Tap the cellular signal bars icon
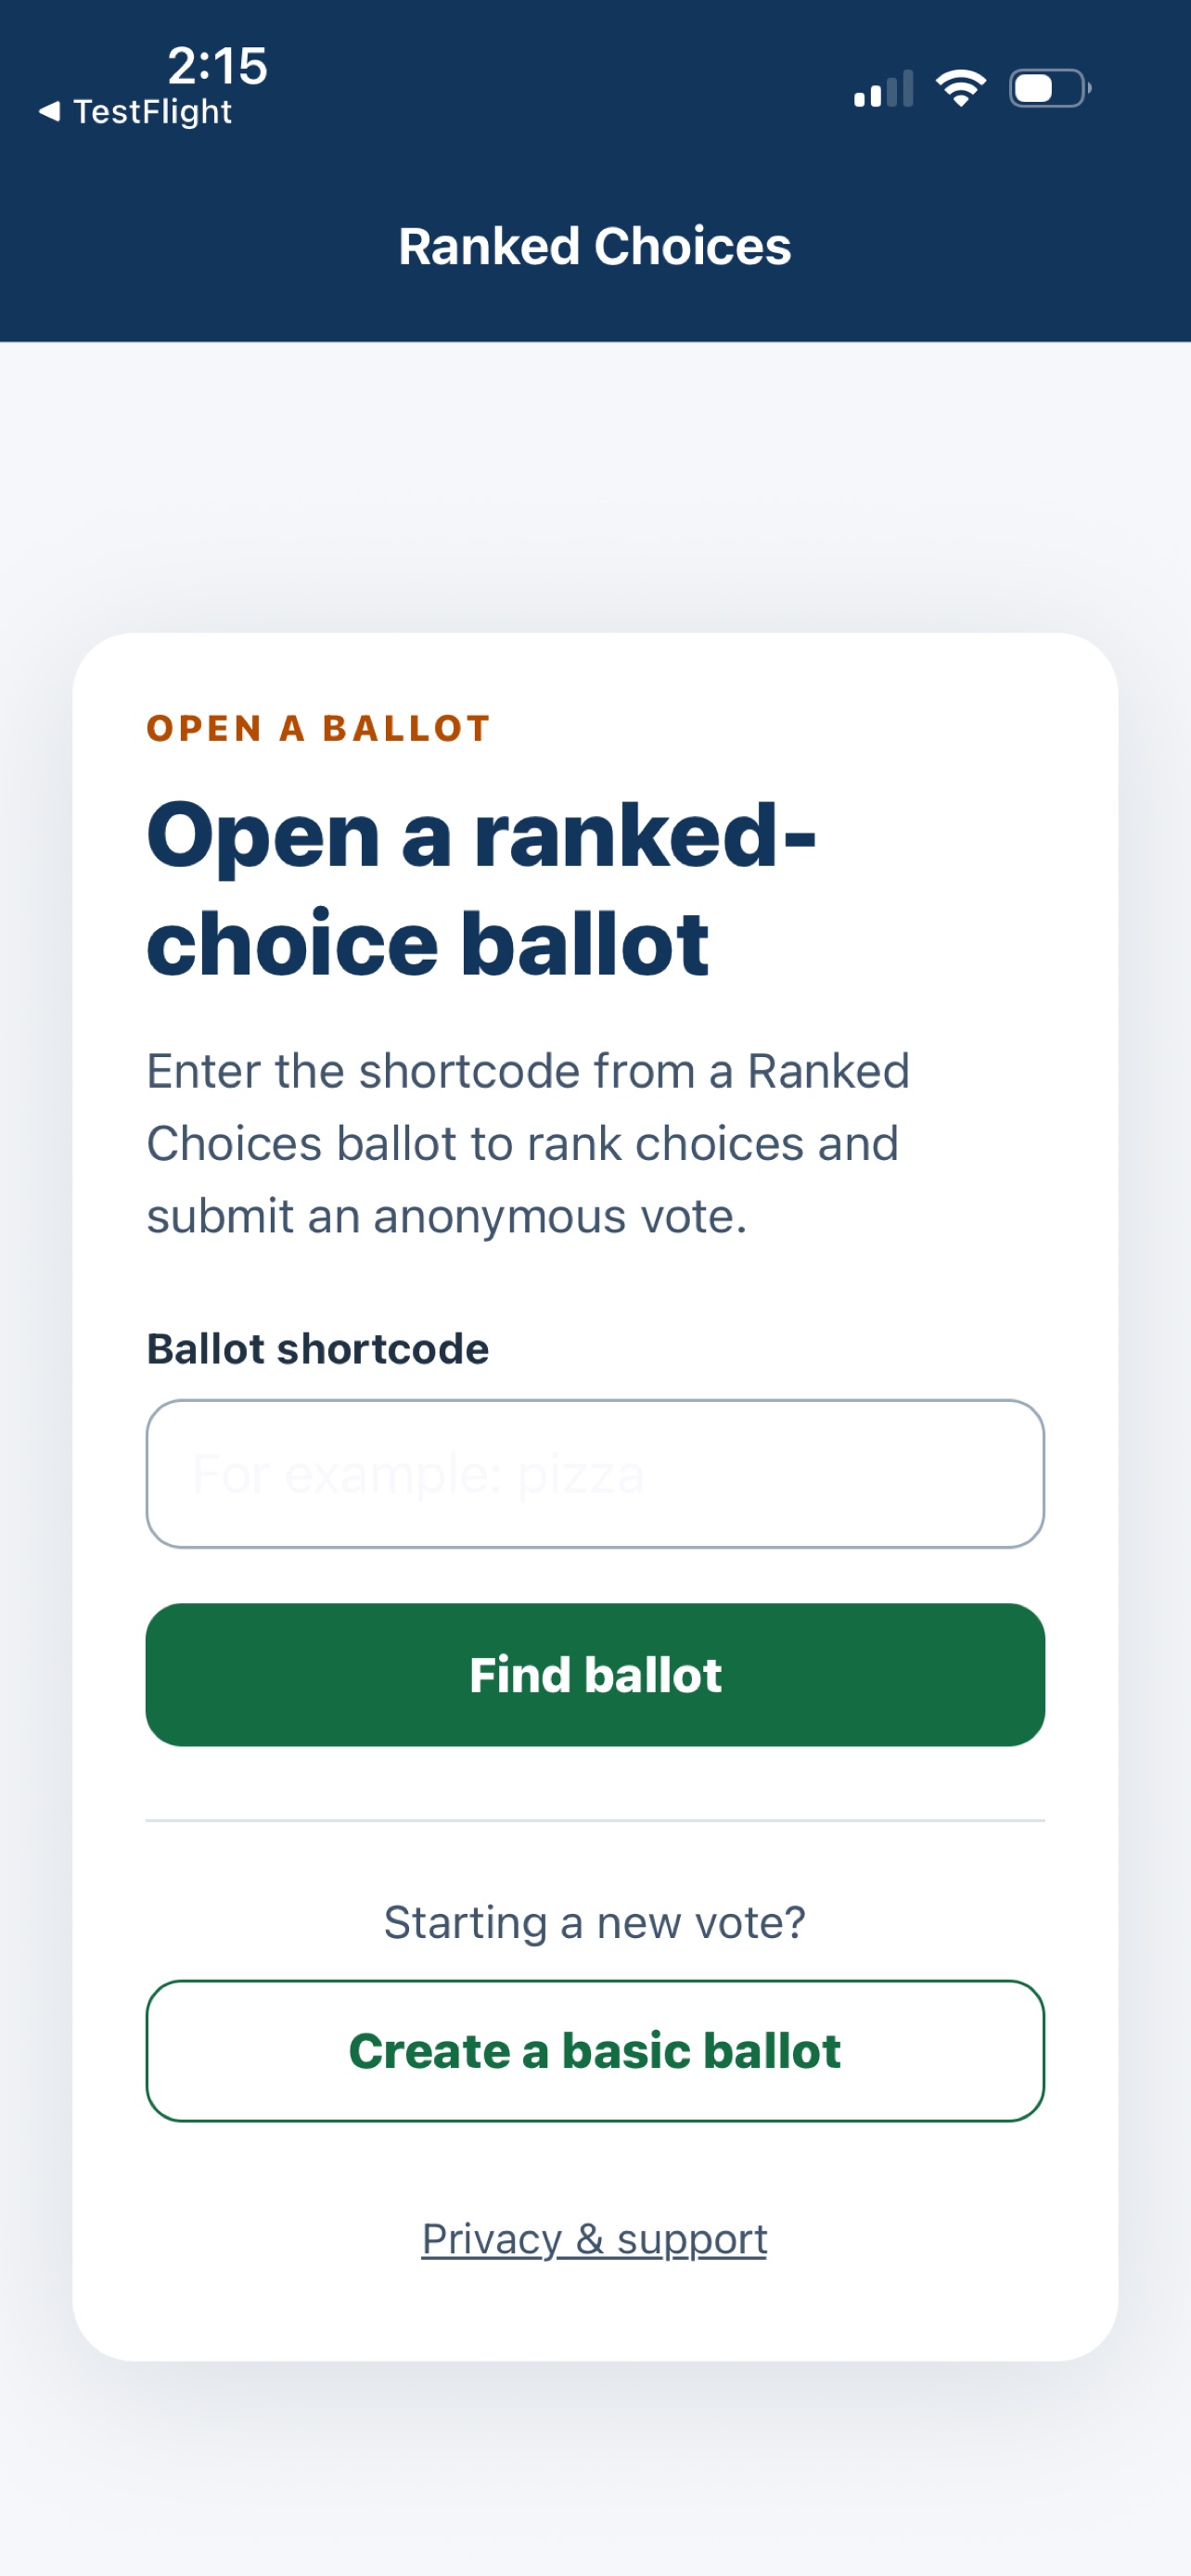This screenshot has height=2576, width=1191. pos(883,88)
